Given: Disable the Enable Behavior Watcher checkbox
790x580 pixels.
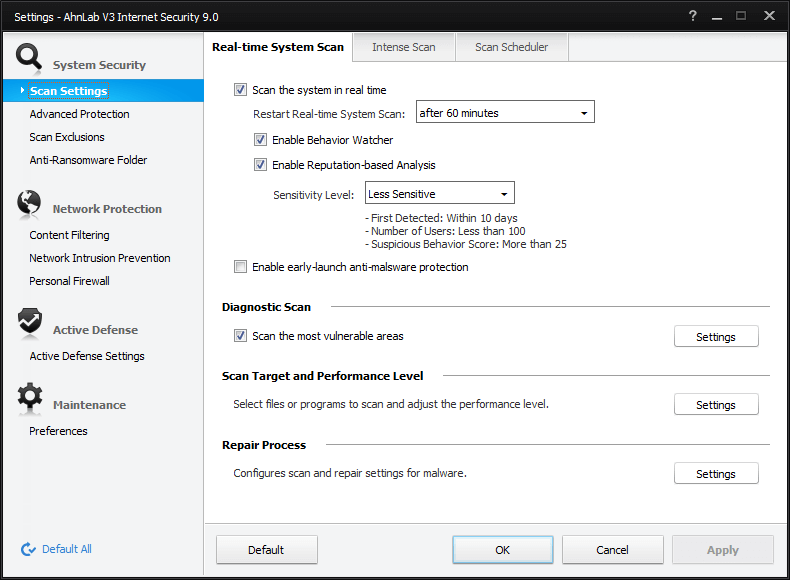Looking at the screenshot, I should (x=260, y=140).
